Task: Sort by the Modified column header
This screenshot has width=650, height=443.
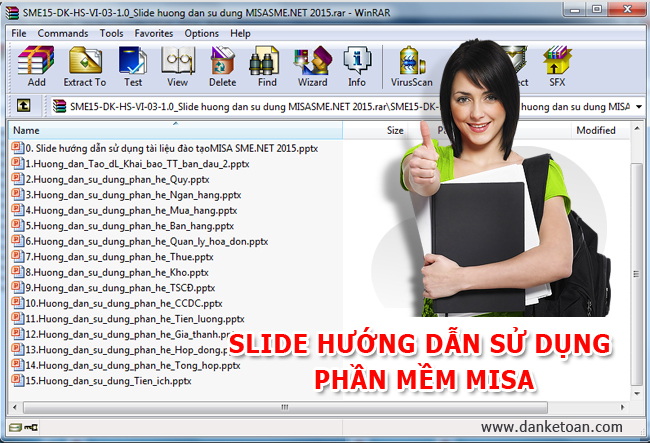Action: click(x=600, y=130)
